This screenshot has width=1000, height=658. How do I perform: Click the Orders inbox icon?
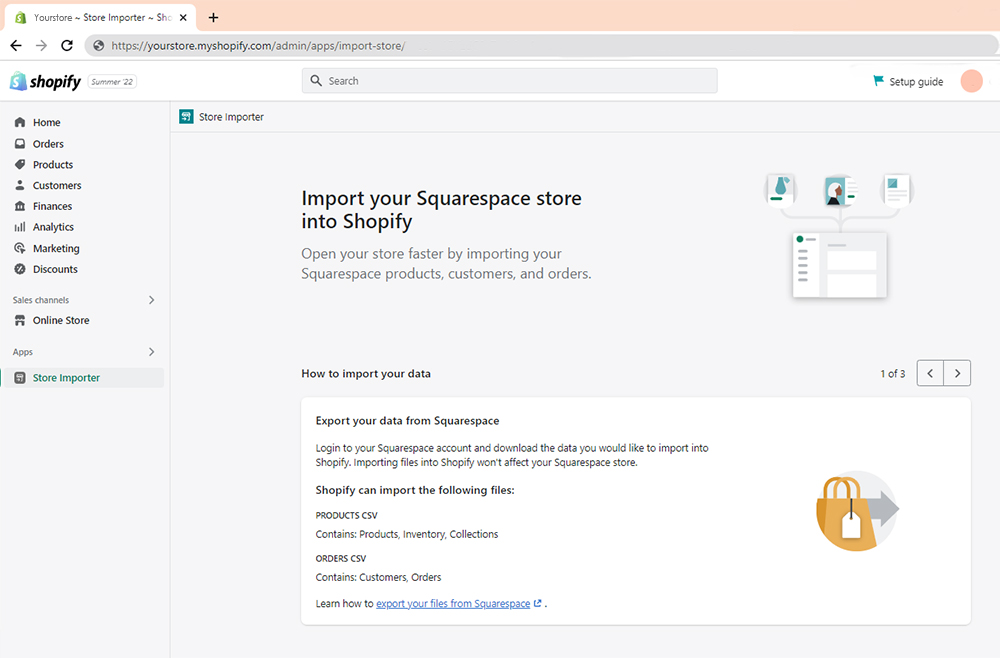coord(20,143)
